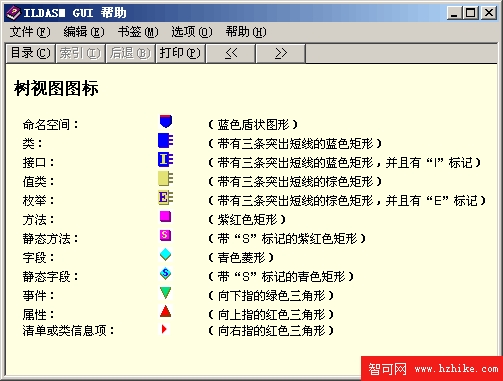Click the enum icon marked with E

166,197
